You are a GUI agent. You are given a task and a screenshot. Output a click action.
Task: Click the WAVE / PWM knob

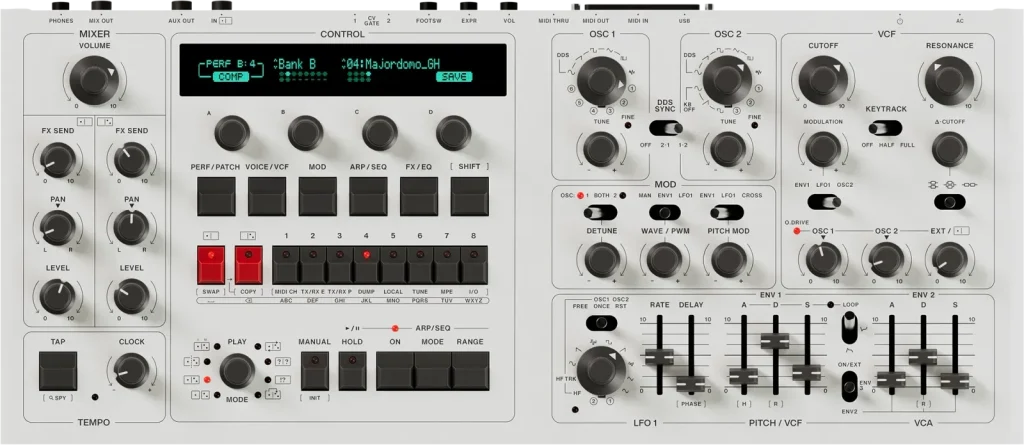pyautogui.click(x=664, y=259)
